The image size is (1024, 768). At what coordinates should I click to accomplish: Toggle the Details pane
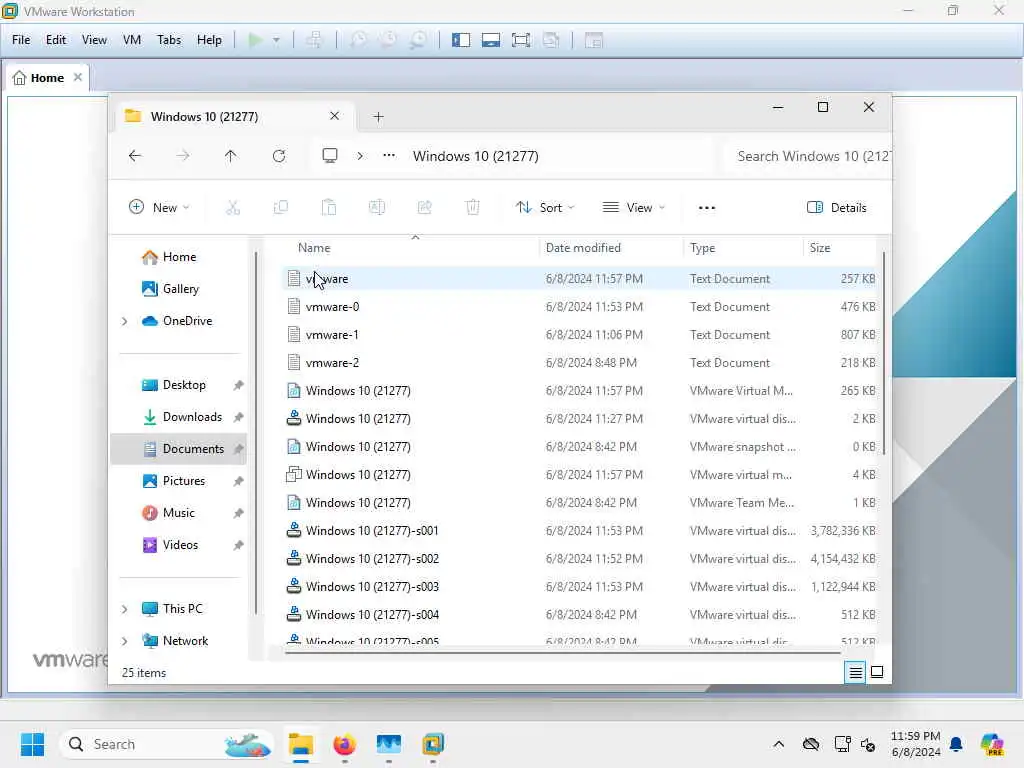click(837, 208)
